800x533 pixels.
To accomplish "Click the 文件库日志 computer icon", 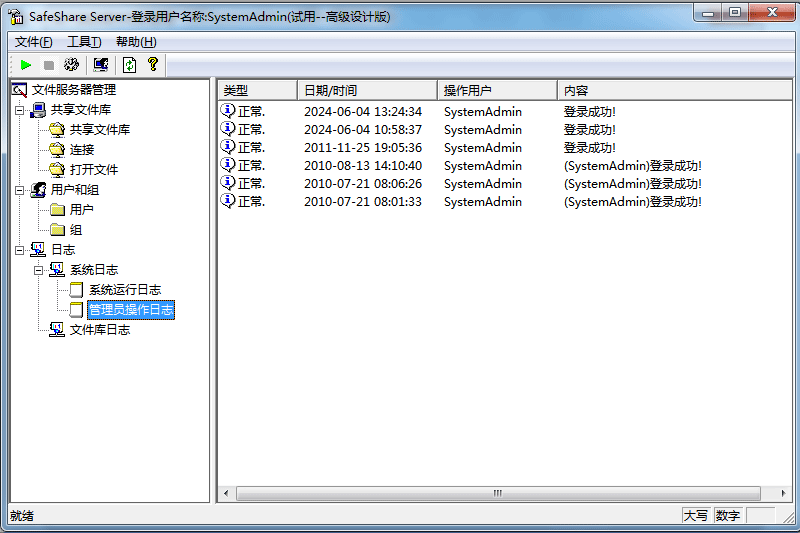I will [57, 330].
